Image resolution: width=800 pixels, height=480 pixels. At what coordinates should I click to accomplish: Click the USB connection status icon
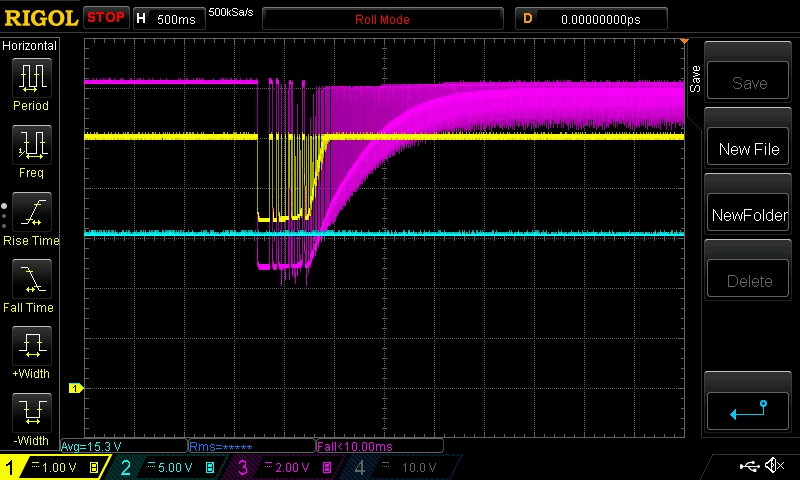tap(748, 466)
